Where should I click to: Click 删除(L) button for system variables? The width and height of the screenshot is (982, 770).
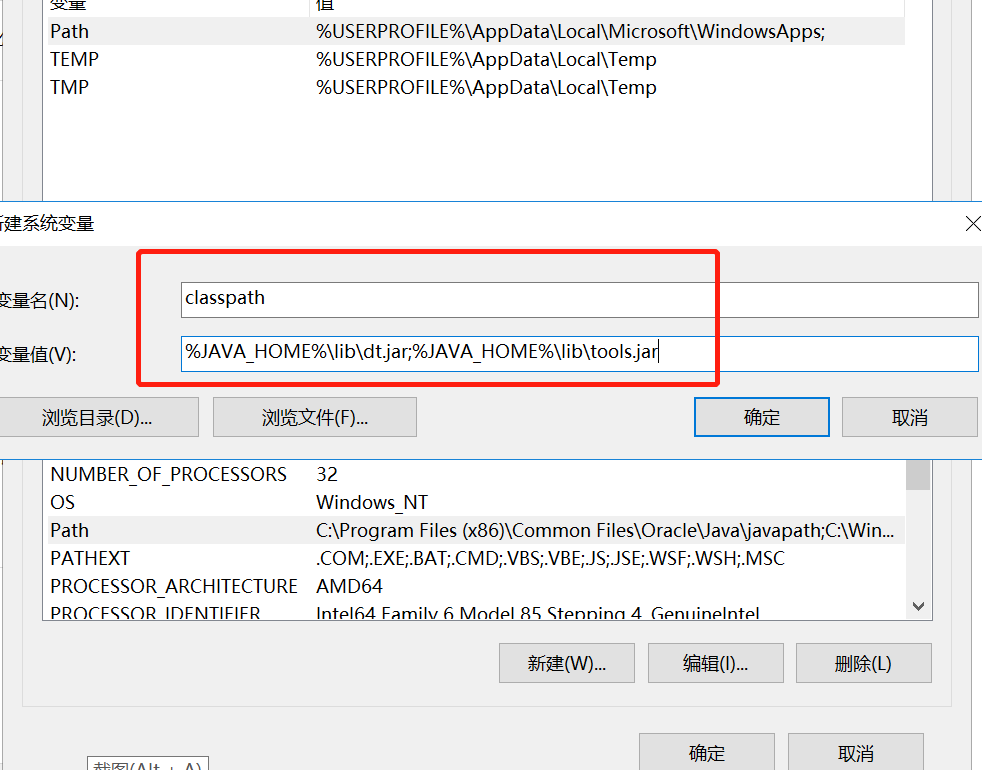pos(864,663)
